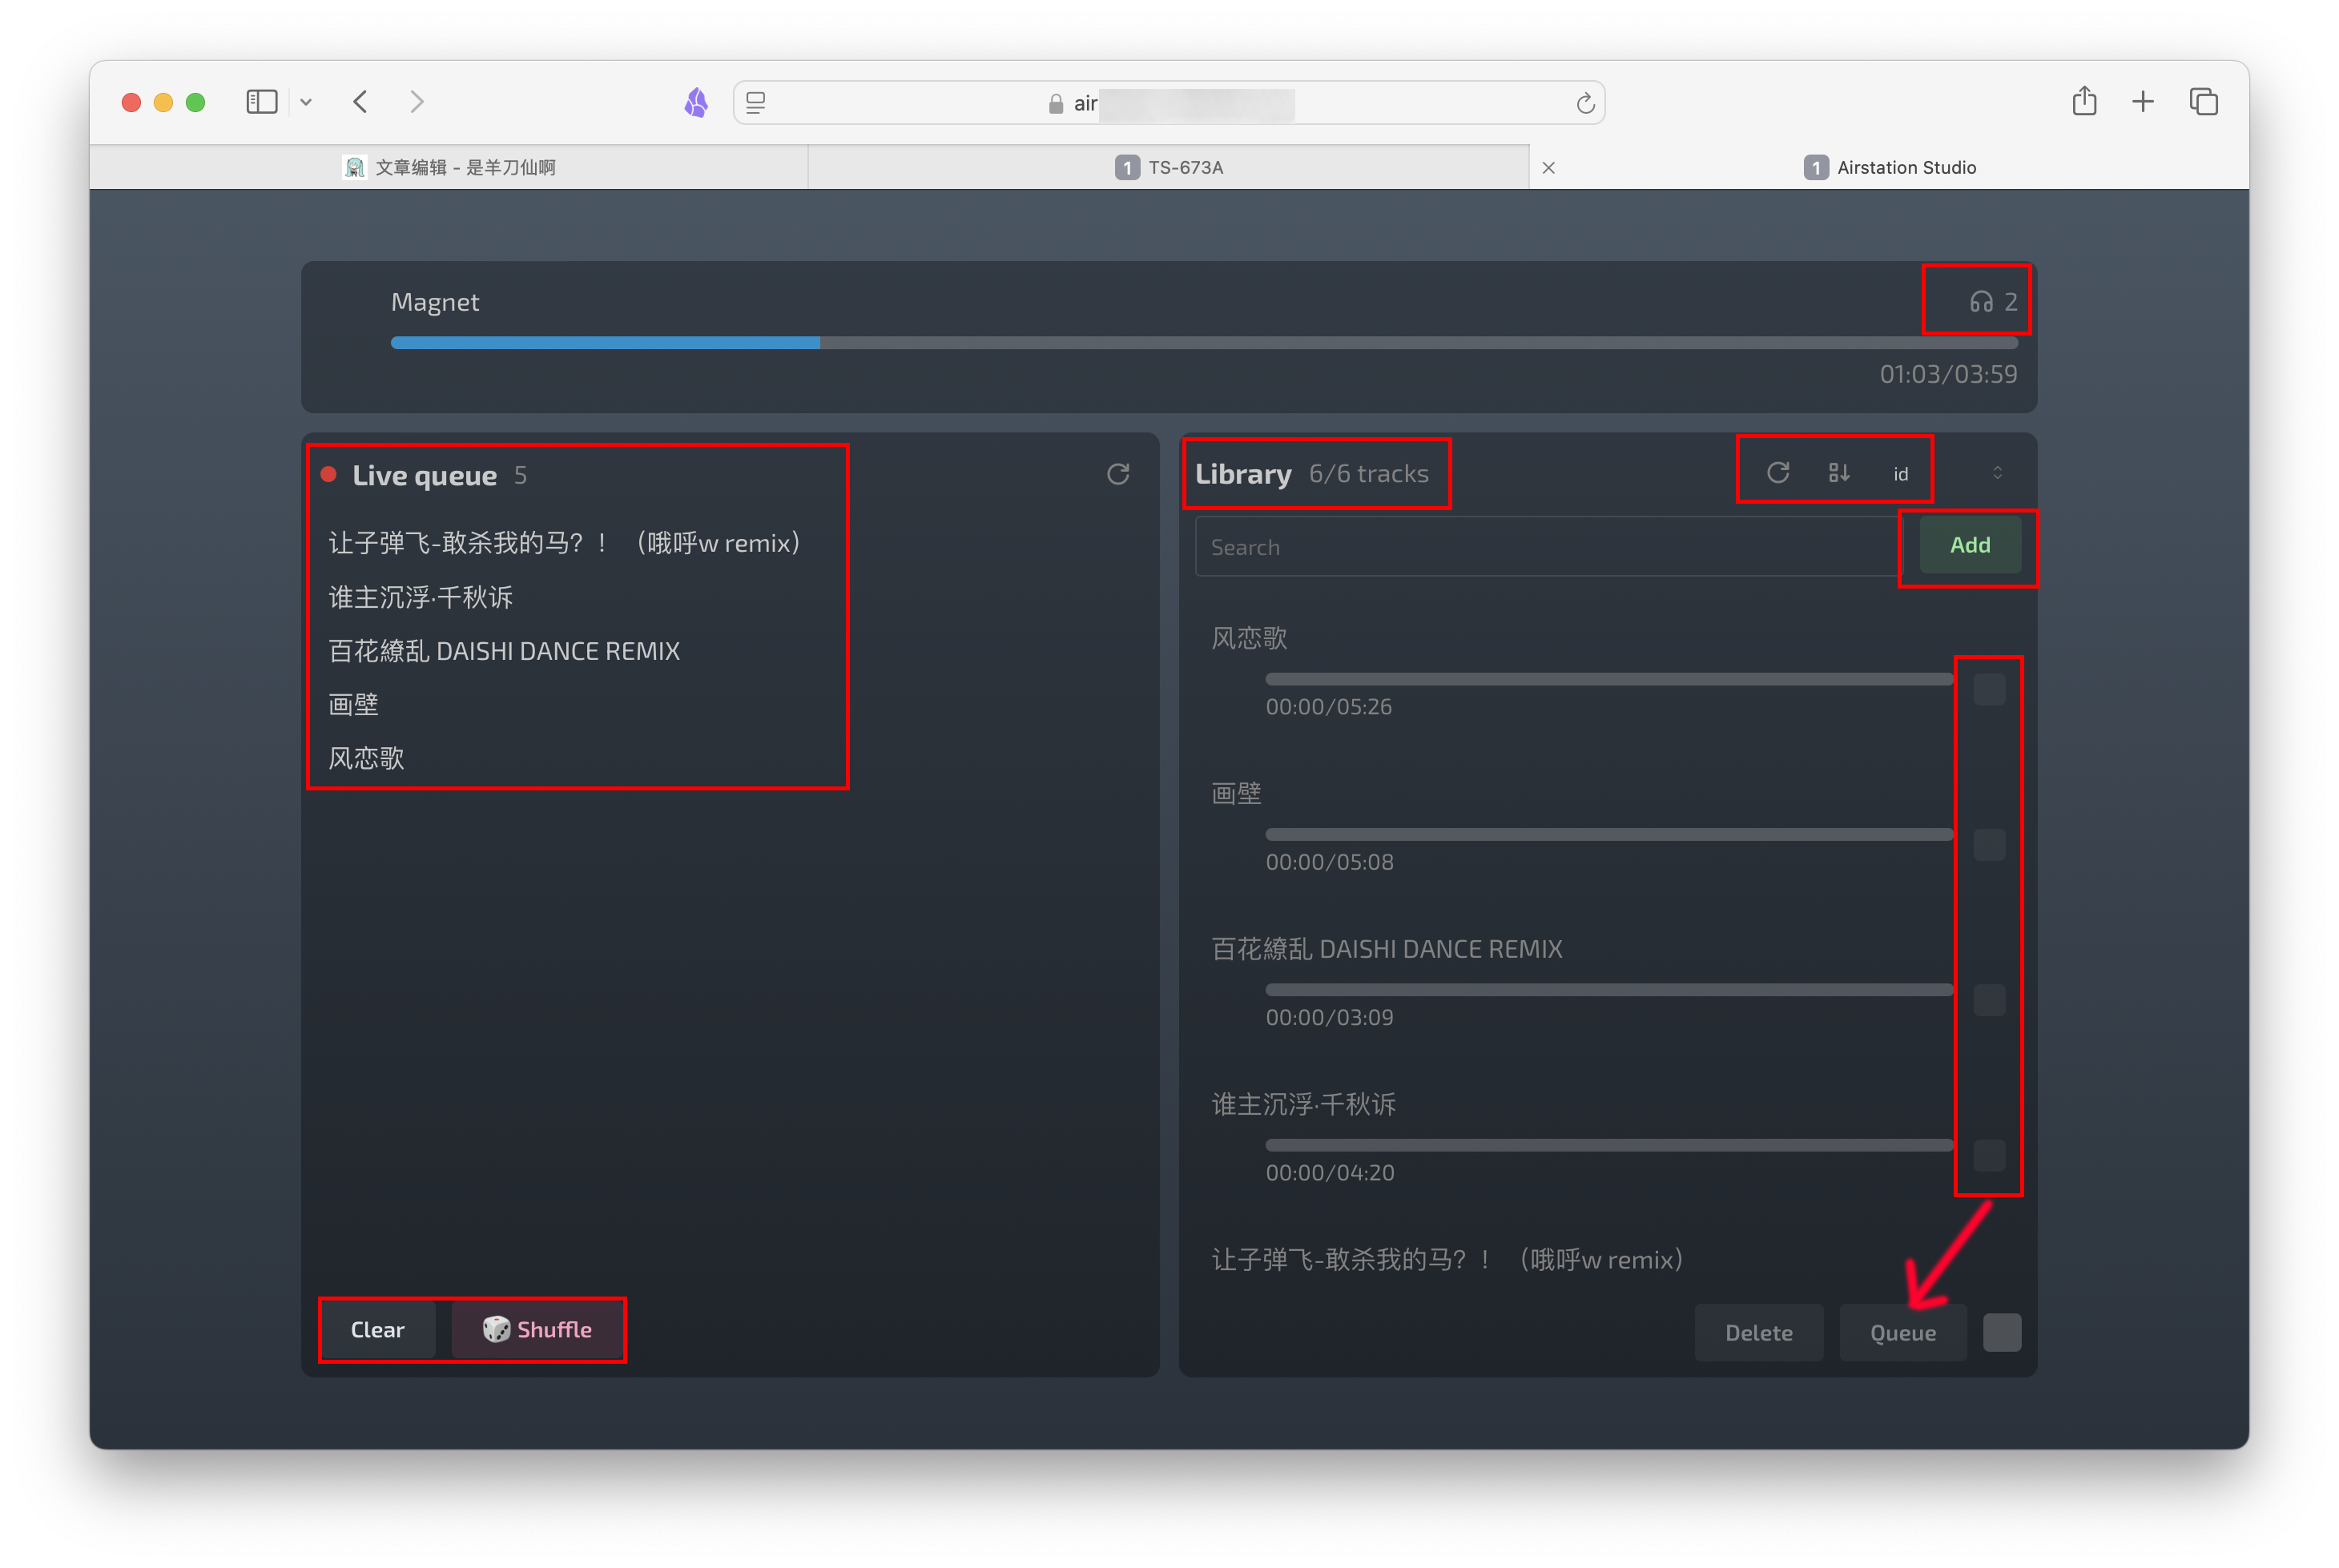The height and width of the screenshot is (1568, 2339).
Task: Check the 风恋歌 library track box
Action: click(x=1989, y=690)
